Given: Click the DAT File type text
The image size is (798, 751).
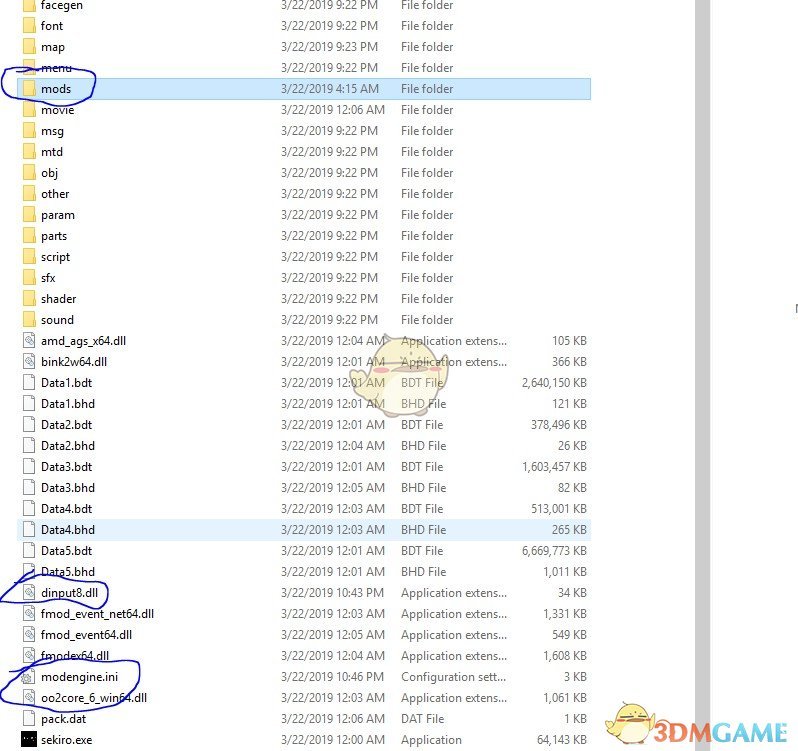Looking at the screenshot, I should pyautogui.click(x=422, y=718).
